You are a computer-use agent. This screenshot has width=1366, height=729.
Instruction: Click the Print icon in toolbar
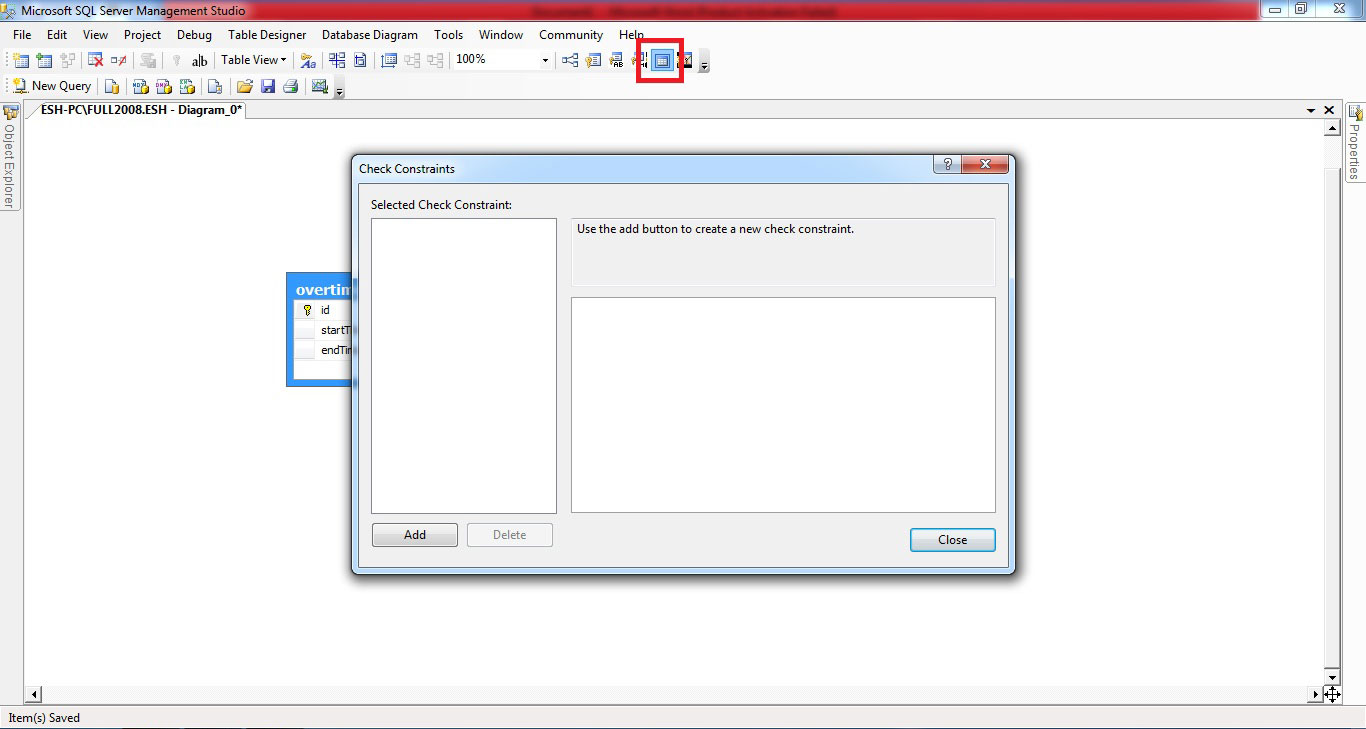290,87
